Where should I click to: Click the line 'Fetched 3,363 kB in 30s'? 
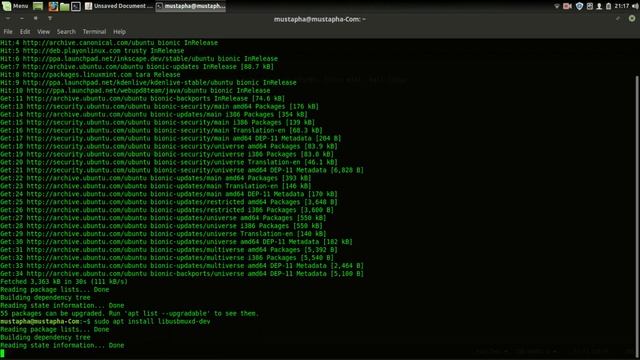pyautogui.click(x=64, y=282)
